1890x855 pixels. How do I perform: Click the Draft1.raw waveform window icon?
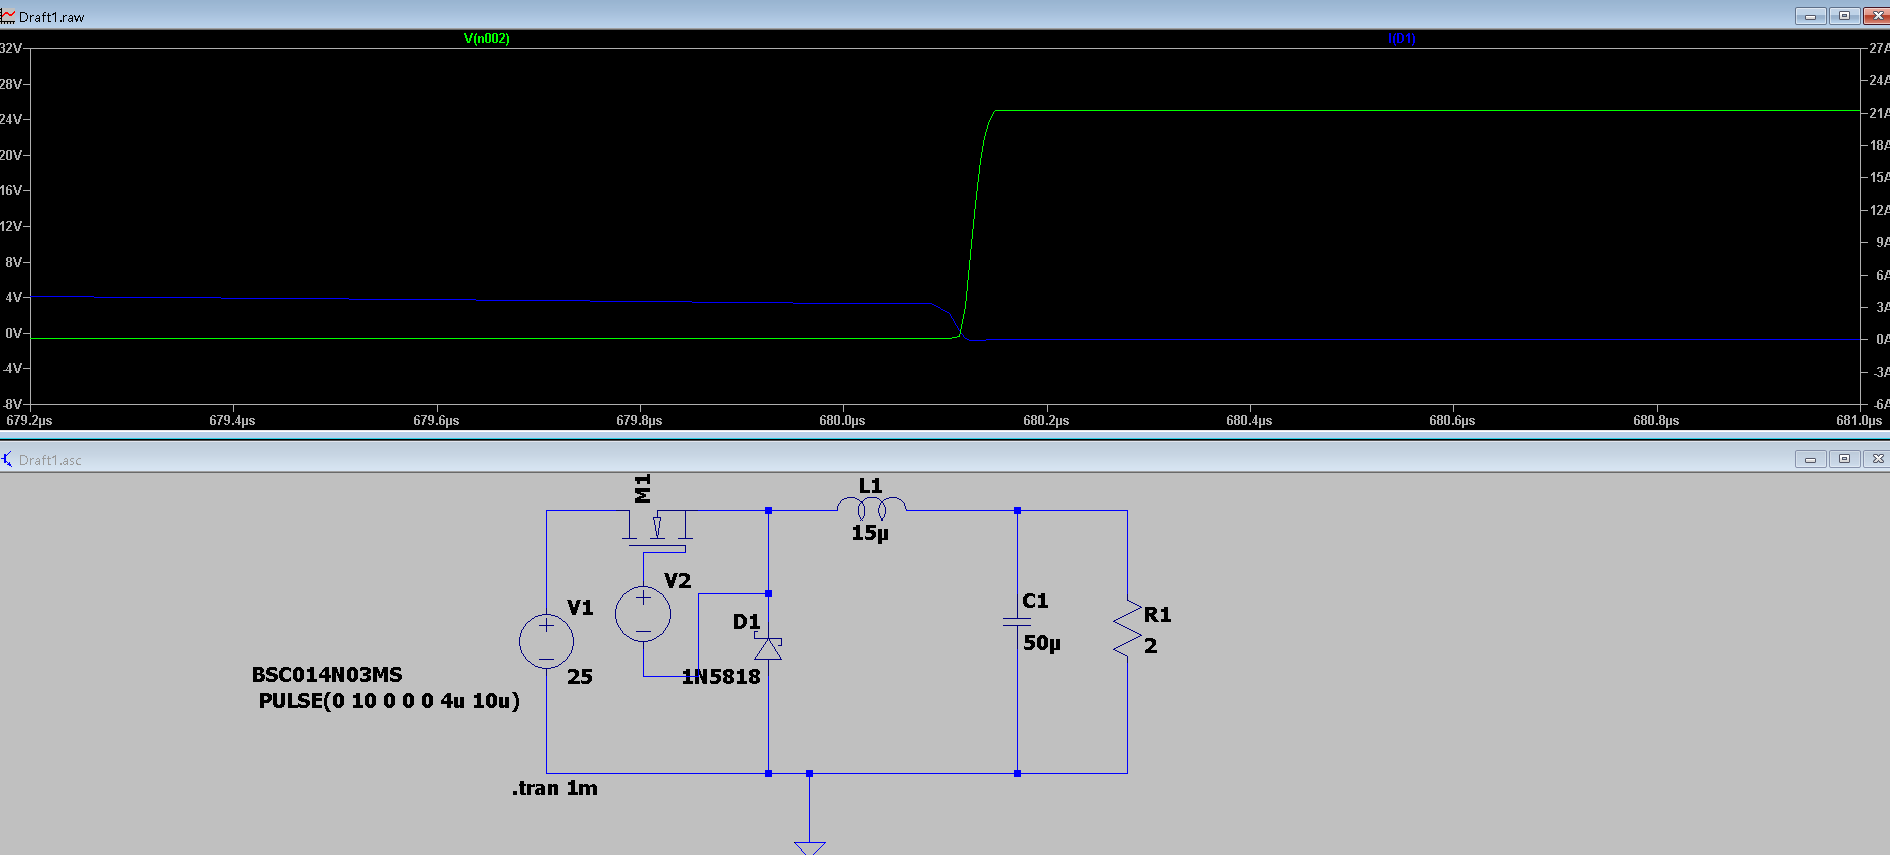[8, 16]
